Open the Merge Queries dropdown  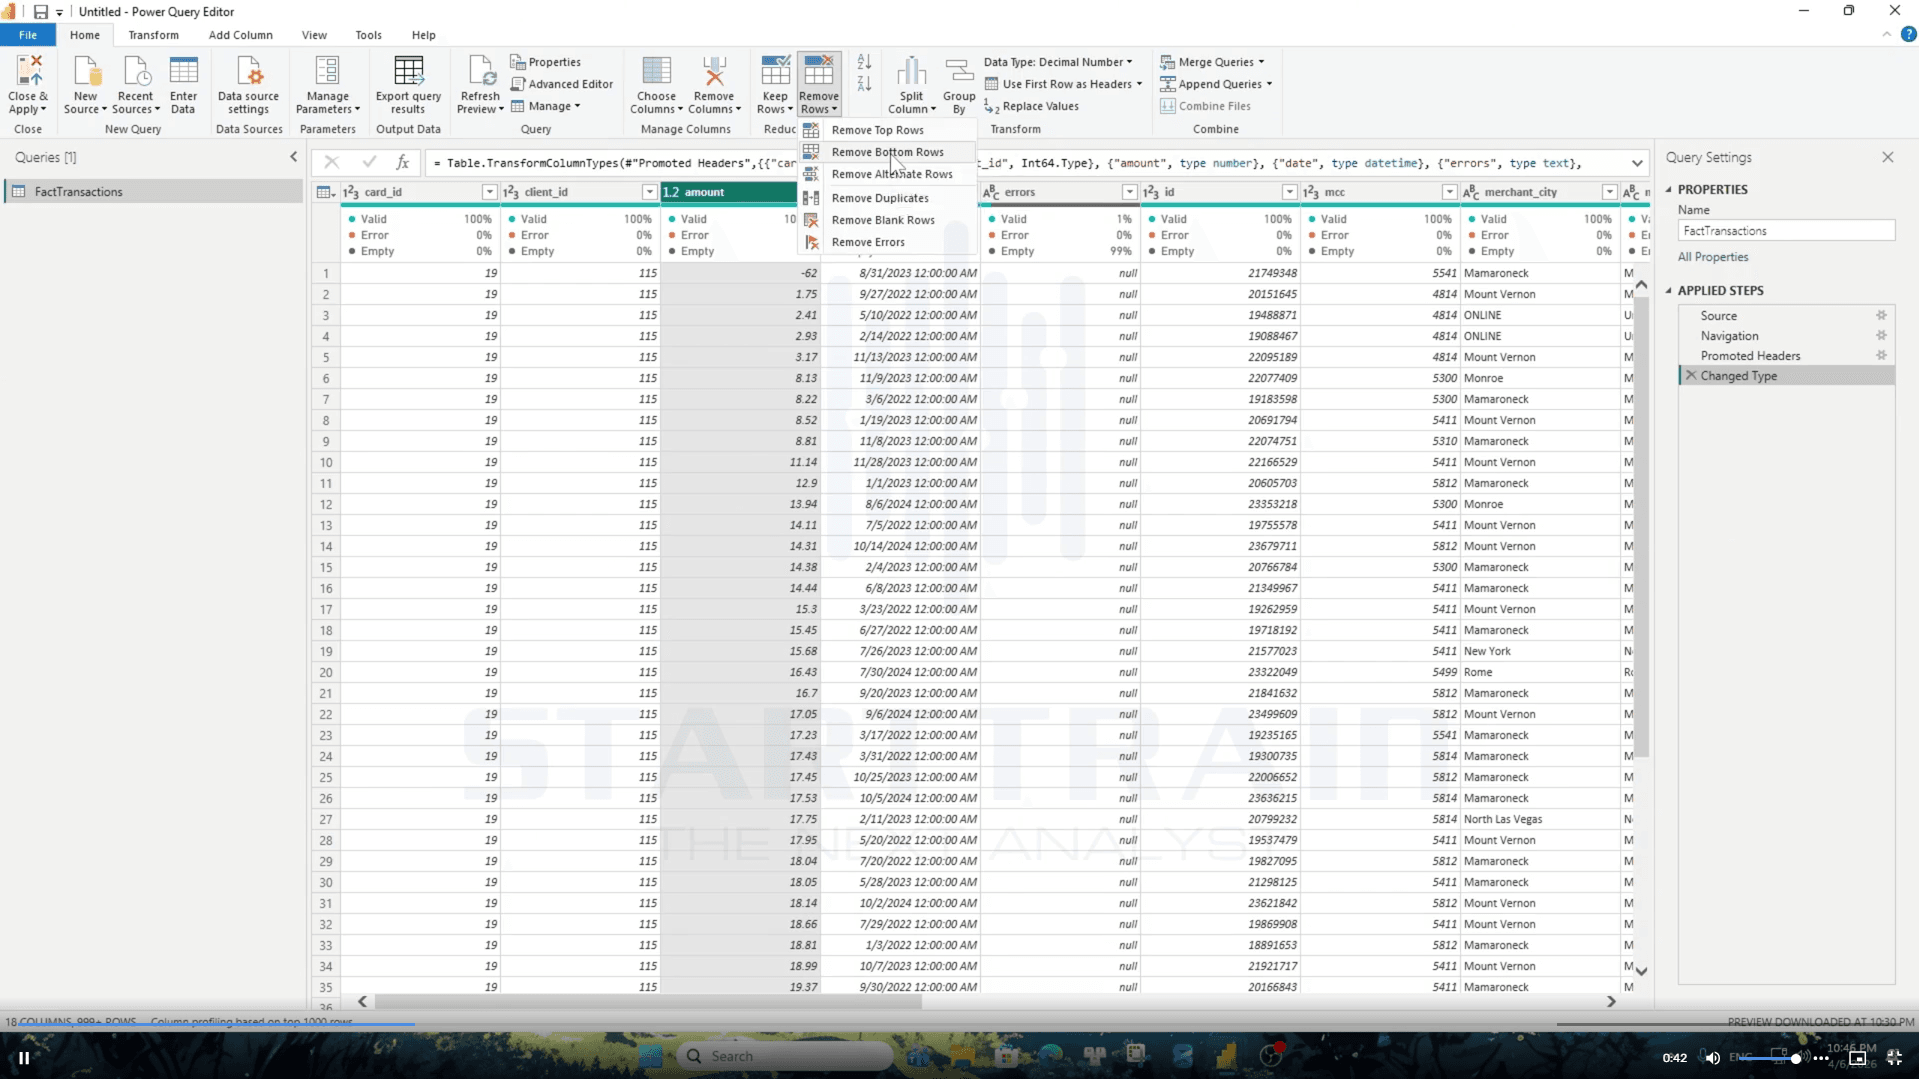[x=1212, y=62]
